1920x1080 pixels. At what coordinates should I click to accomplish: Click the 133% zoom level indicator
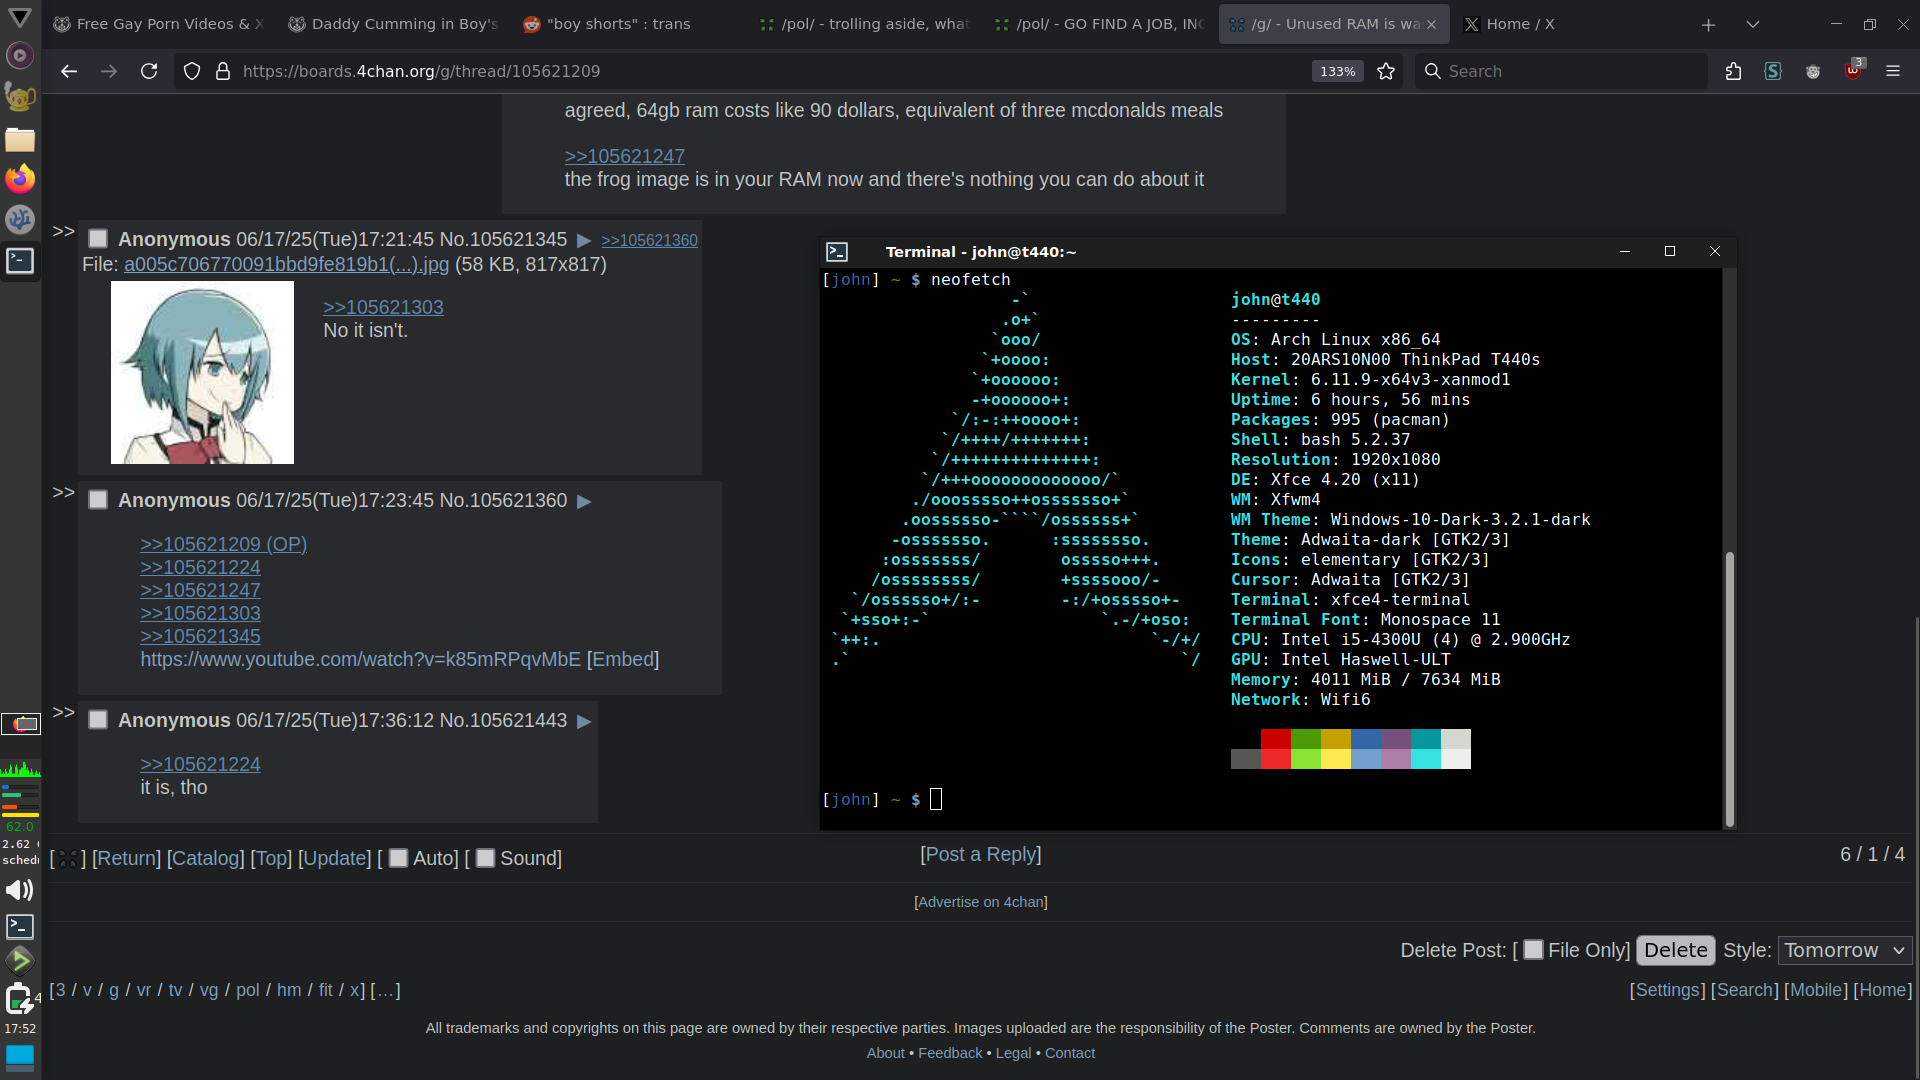[x=1337, y=71]
